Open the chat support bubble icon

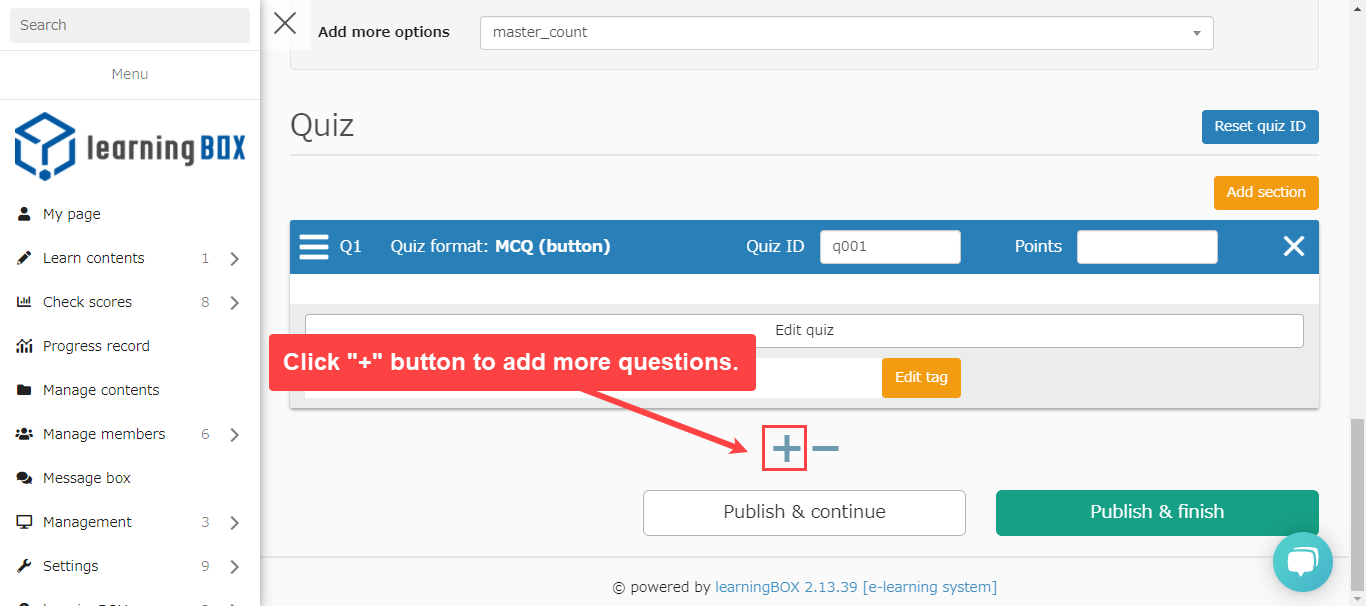1302,562
